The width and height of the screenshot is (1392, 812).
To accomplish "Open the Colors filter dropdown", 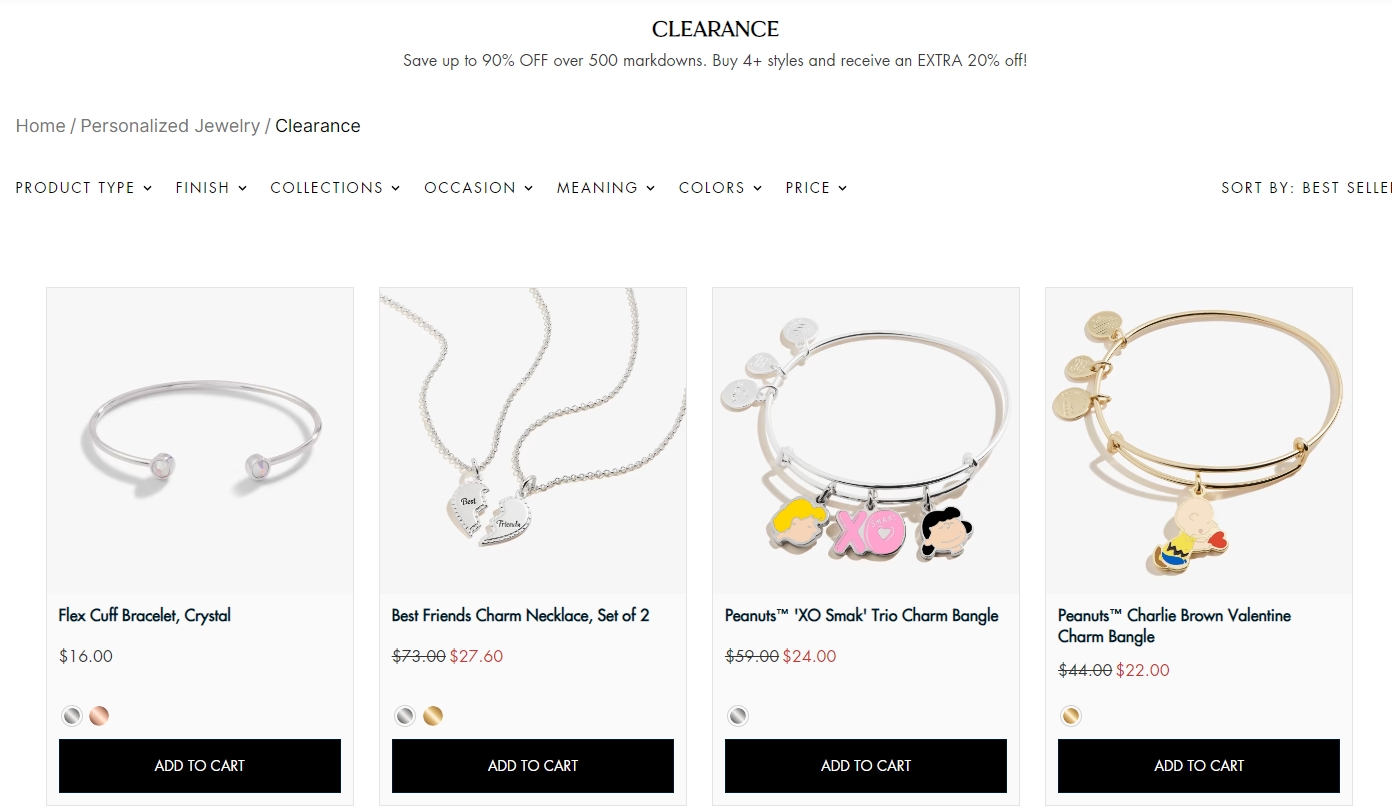I will click(x=720, y=188).
